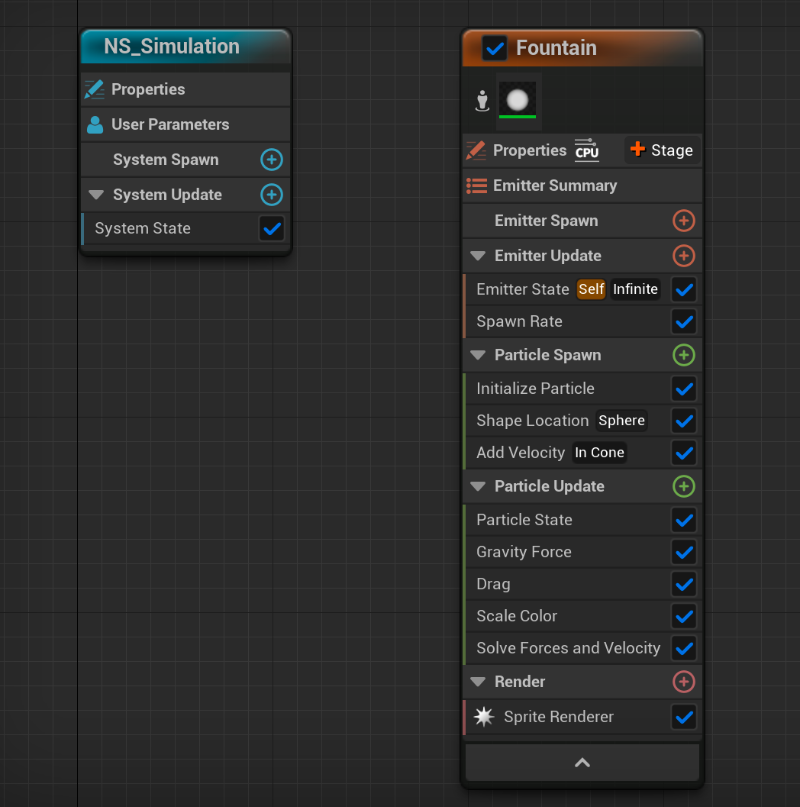Open the Emitter Summary entry
Screen dimensions: 800x807
pos(554,186)
